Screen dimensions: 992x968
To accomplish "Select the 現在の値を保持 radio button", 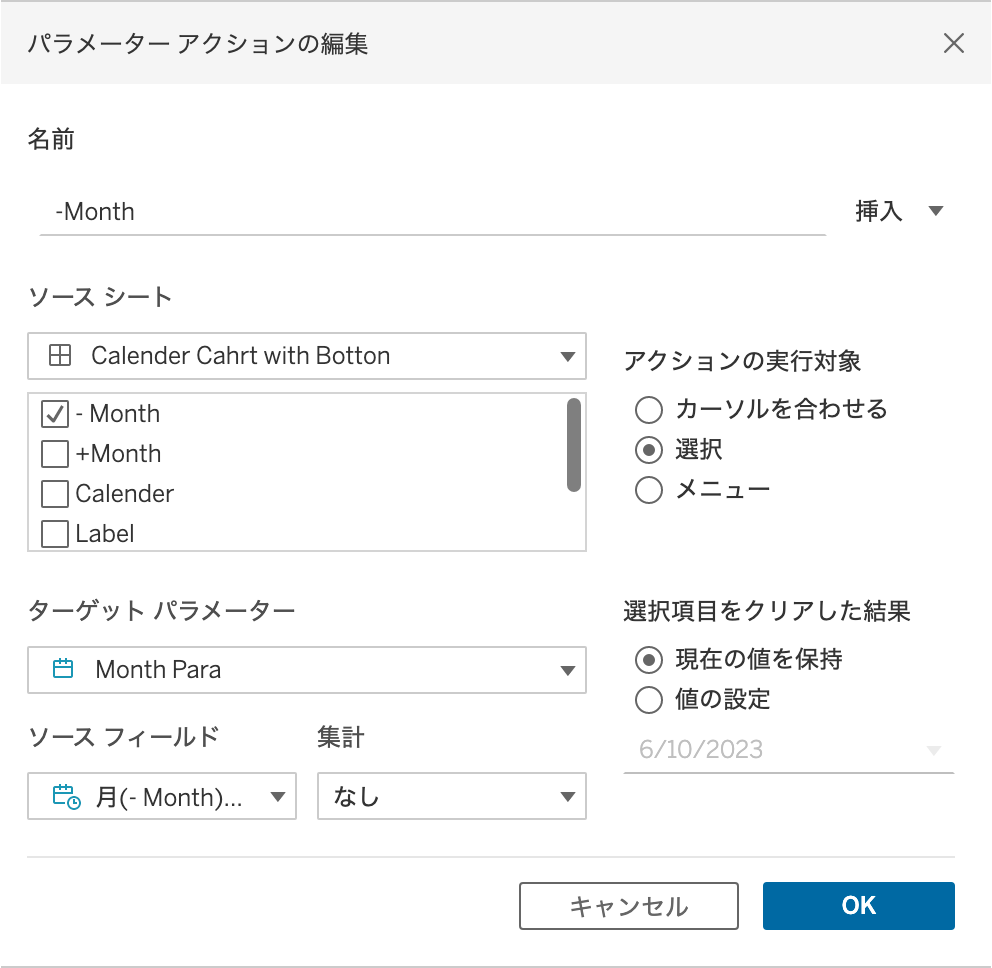I will pyautogui.click(x=649, y=659).
